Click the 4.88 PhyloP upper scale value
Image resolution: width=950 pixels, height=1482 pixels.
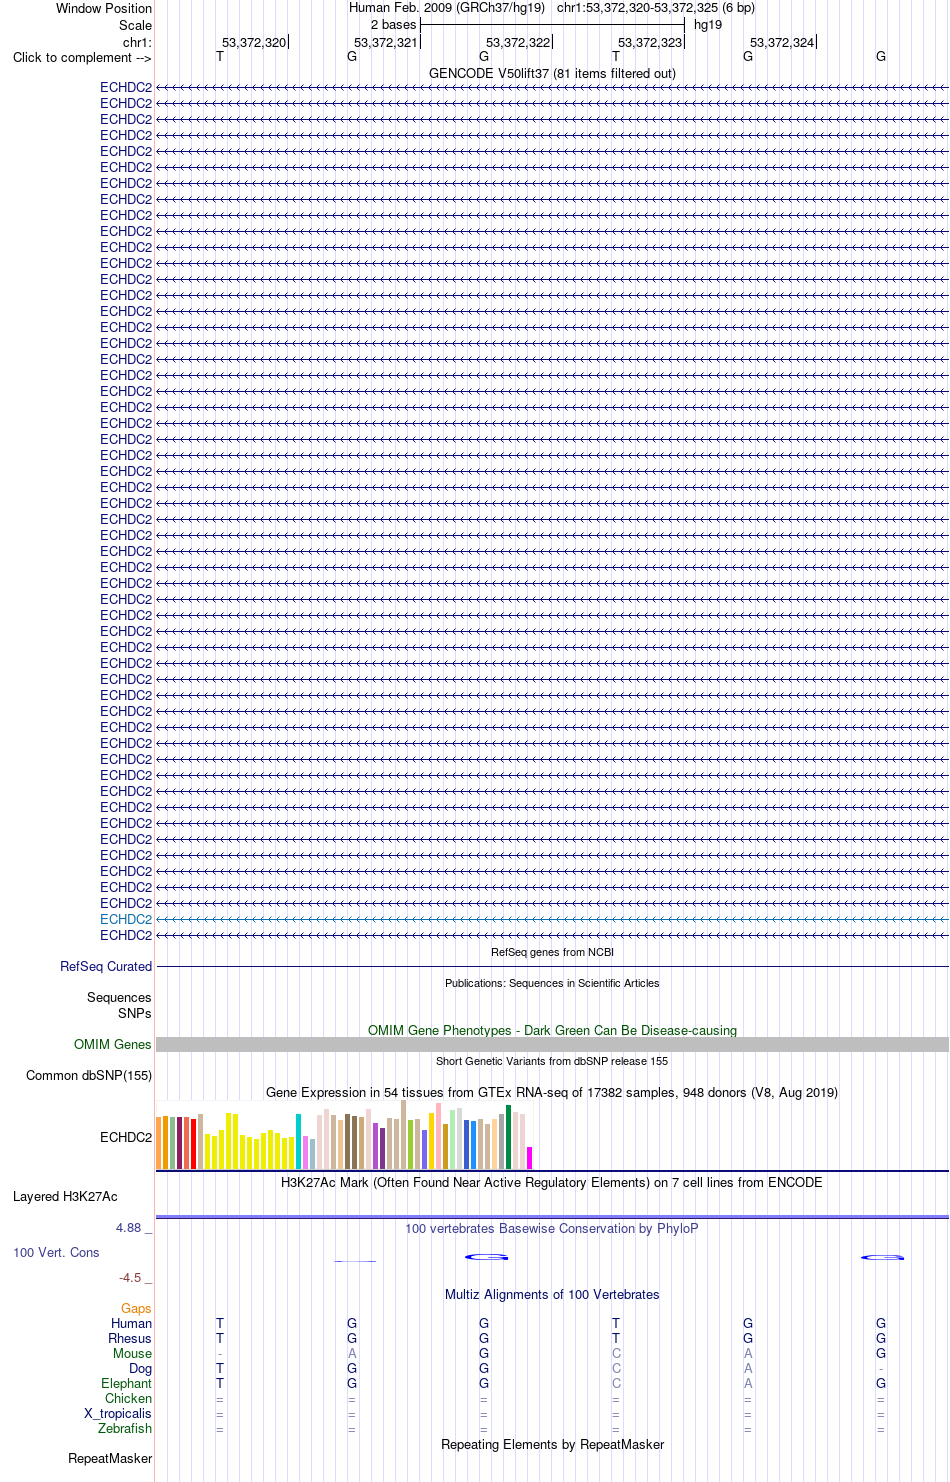coord(128,1228)
